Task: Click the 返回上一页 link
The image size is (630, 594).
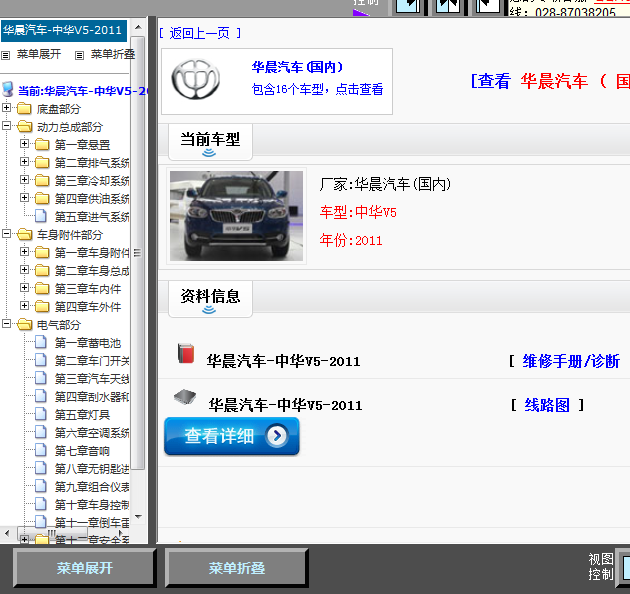Action: point(200,33)
